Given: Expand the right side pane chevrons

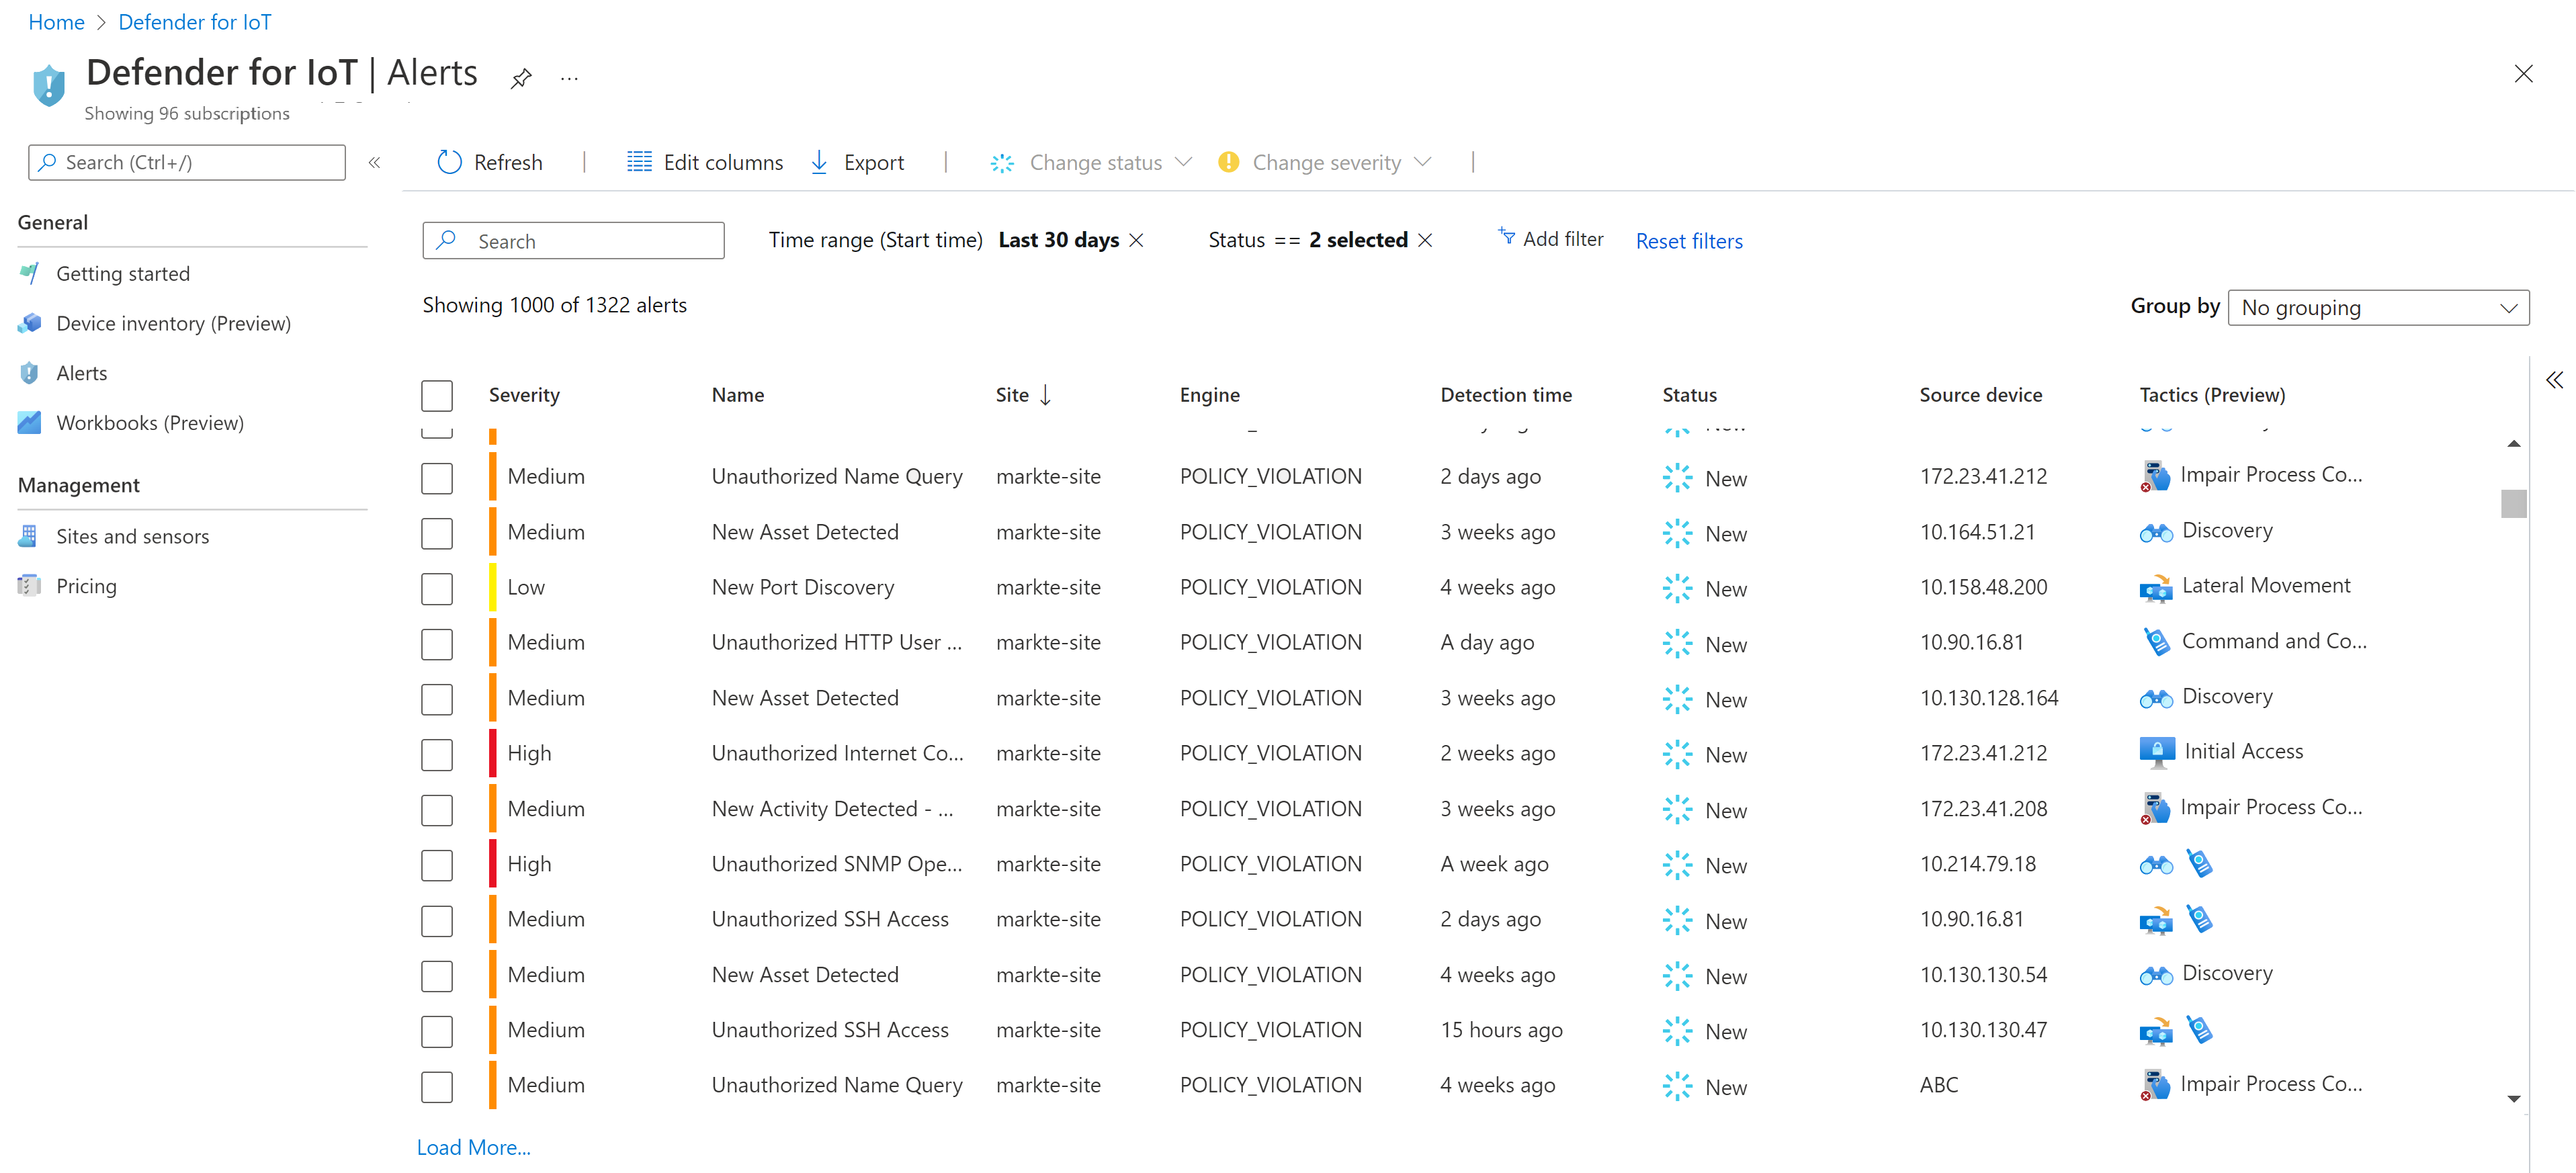Looking at the screenshot, I should click(x=2554, y=380).
